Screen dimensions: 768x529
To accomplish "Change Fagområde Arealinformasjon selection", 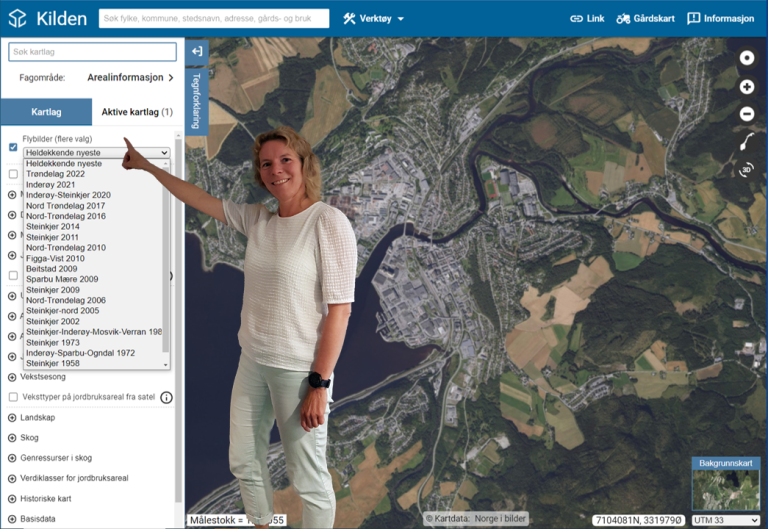I will coord(130,77).
